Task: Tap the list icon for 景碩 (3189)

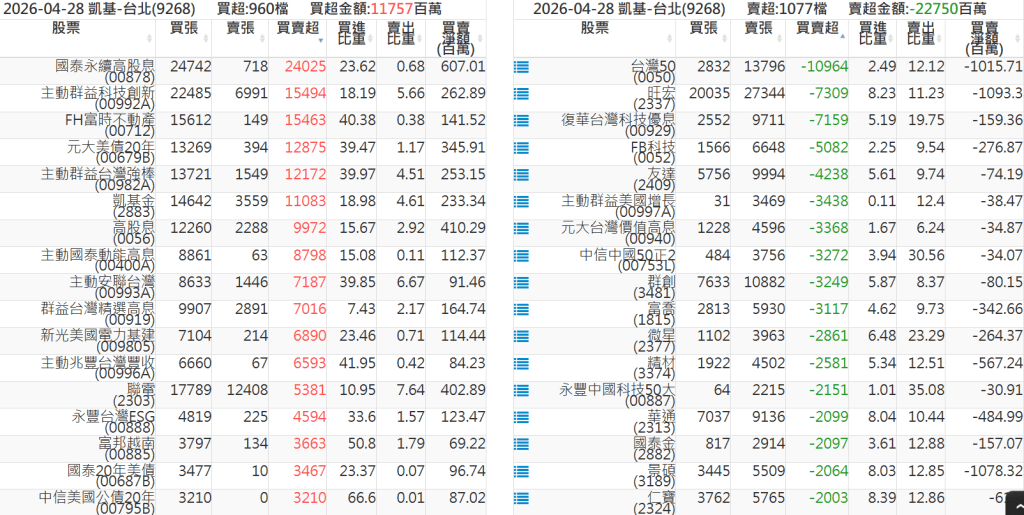Action: click(521, 472)
